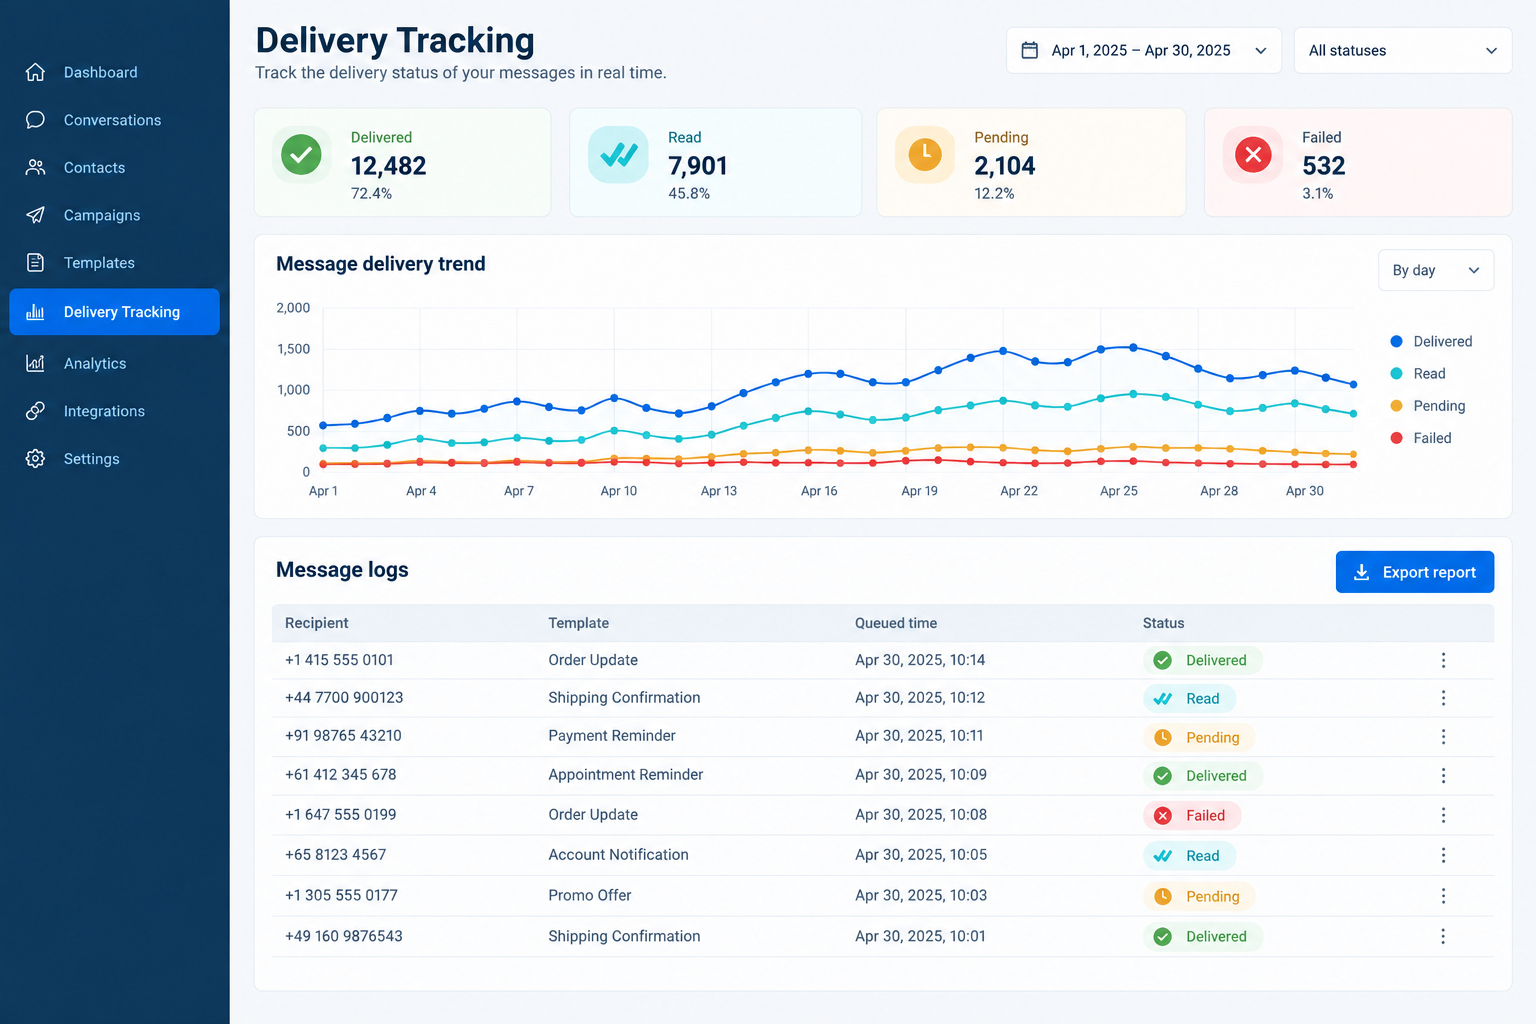Open row menu for +65 8123 4567
The width and height of the screenshot is (1536, 1024).
(1443, 855)
